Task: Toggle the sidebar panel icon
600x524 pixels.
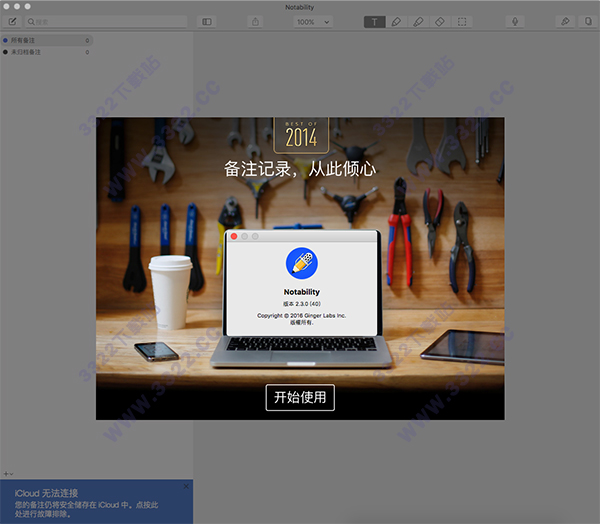Action: coord(207,22)
